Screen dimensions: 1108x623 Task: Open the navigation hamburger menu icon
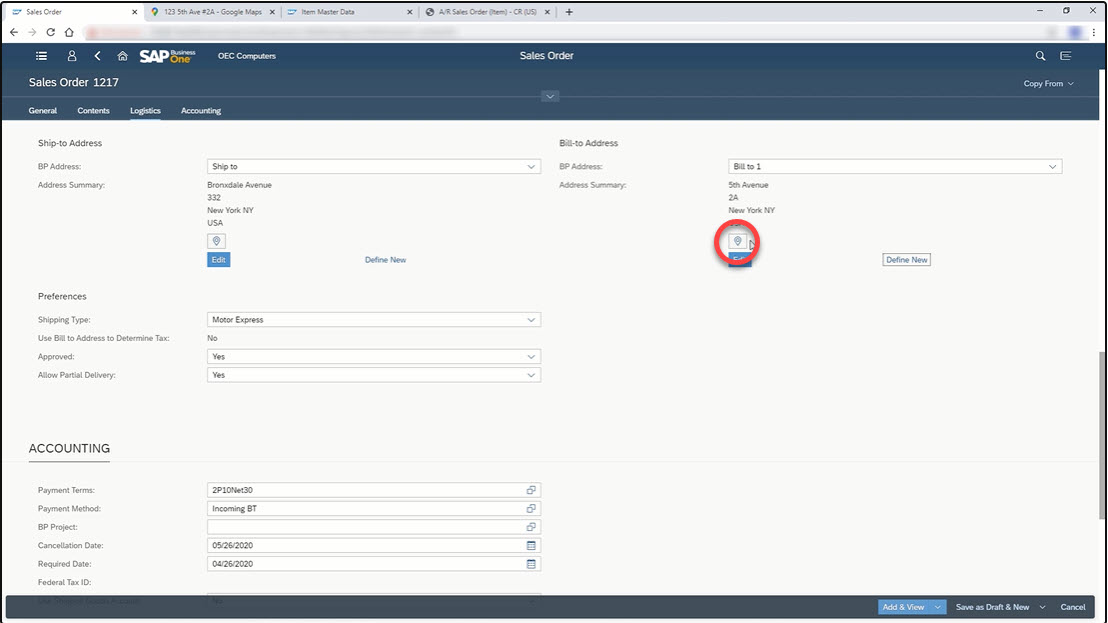click(40, 56)
